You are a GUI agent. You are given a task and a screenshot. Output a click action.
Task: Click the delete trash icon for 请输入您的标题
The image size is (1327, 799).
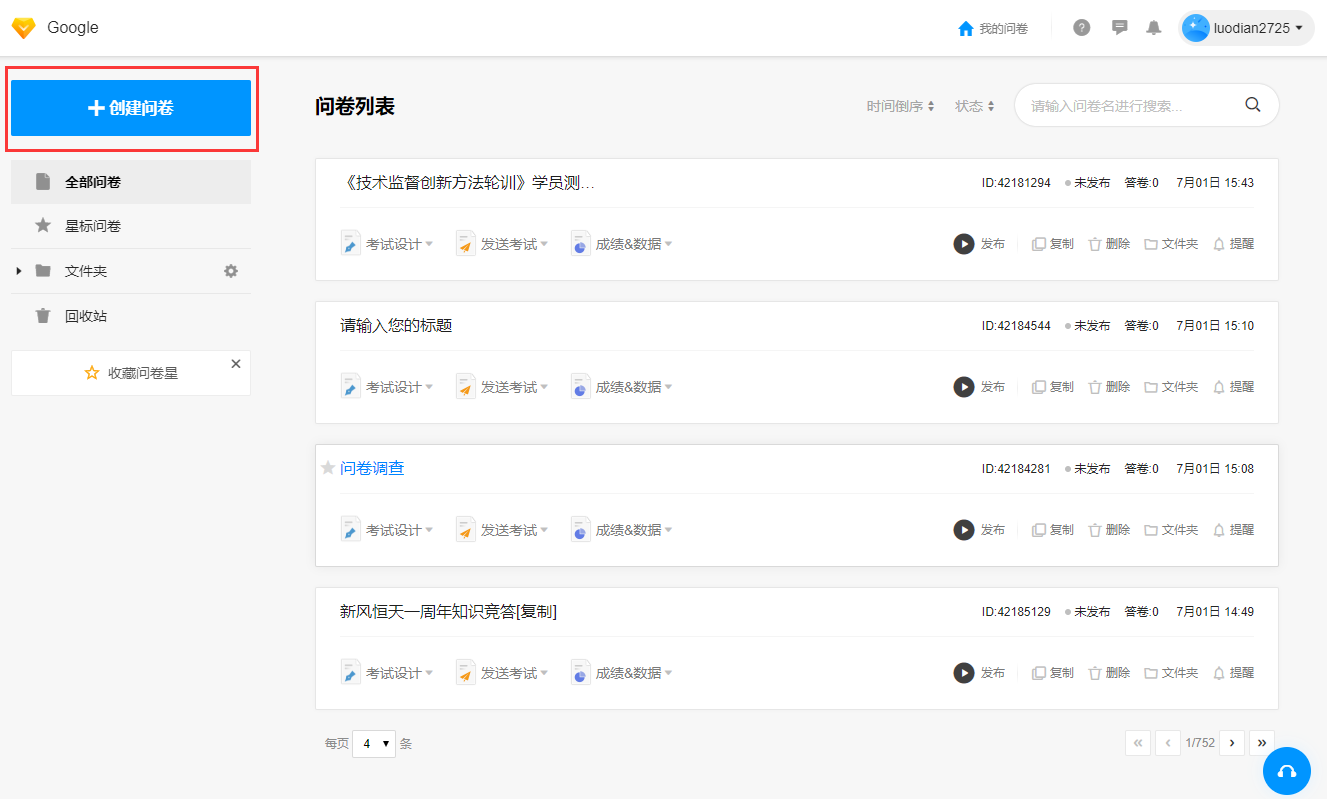[x=1094, y=387]
